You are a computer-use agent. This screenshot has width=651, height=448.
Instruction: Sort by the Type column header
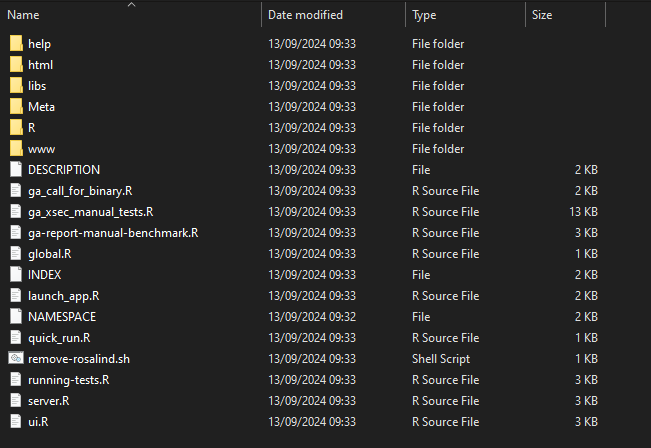point(424,15)
